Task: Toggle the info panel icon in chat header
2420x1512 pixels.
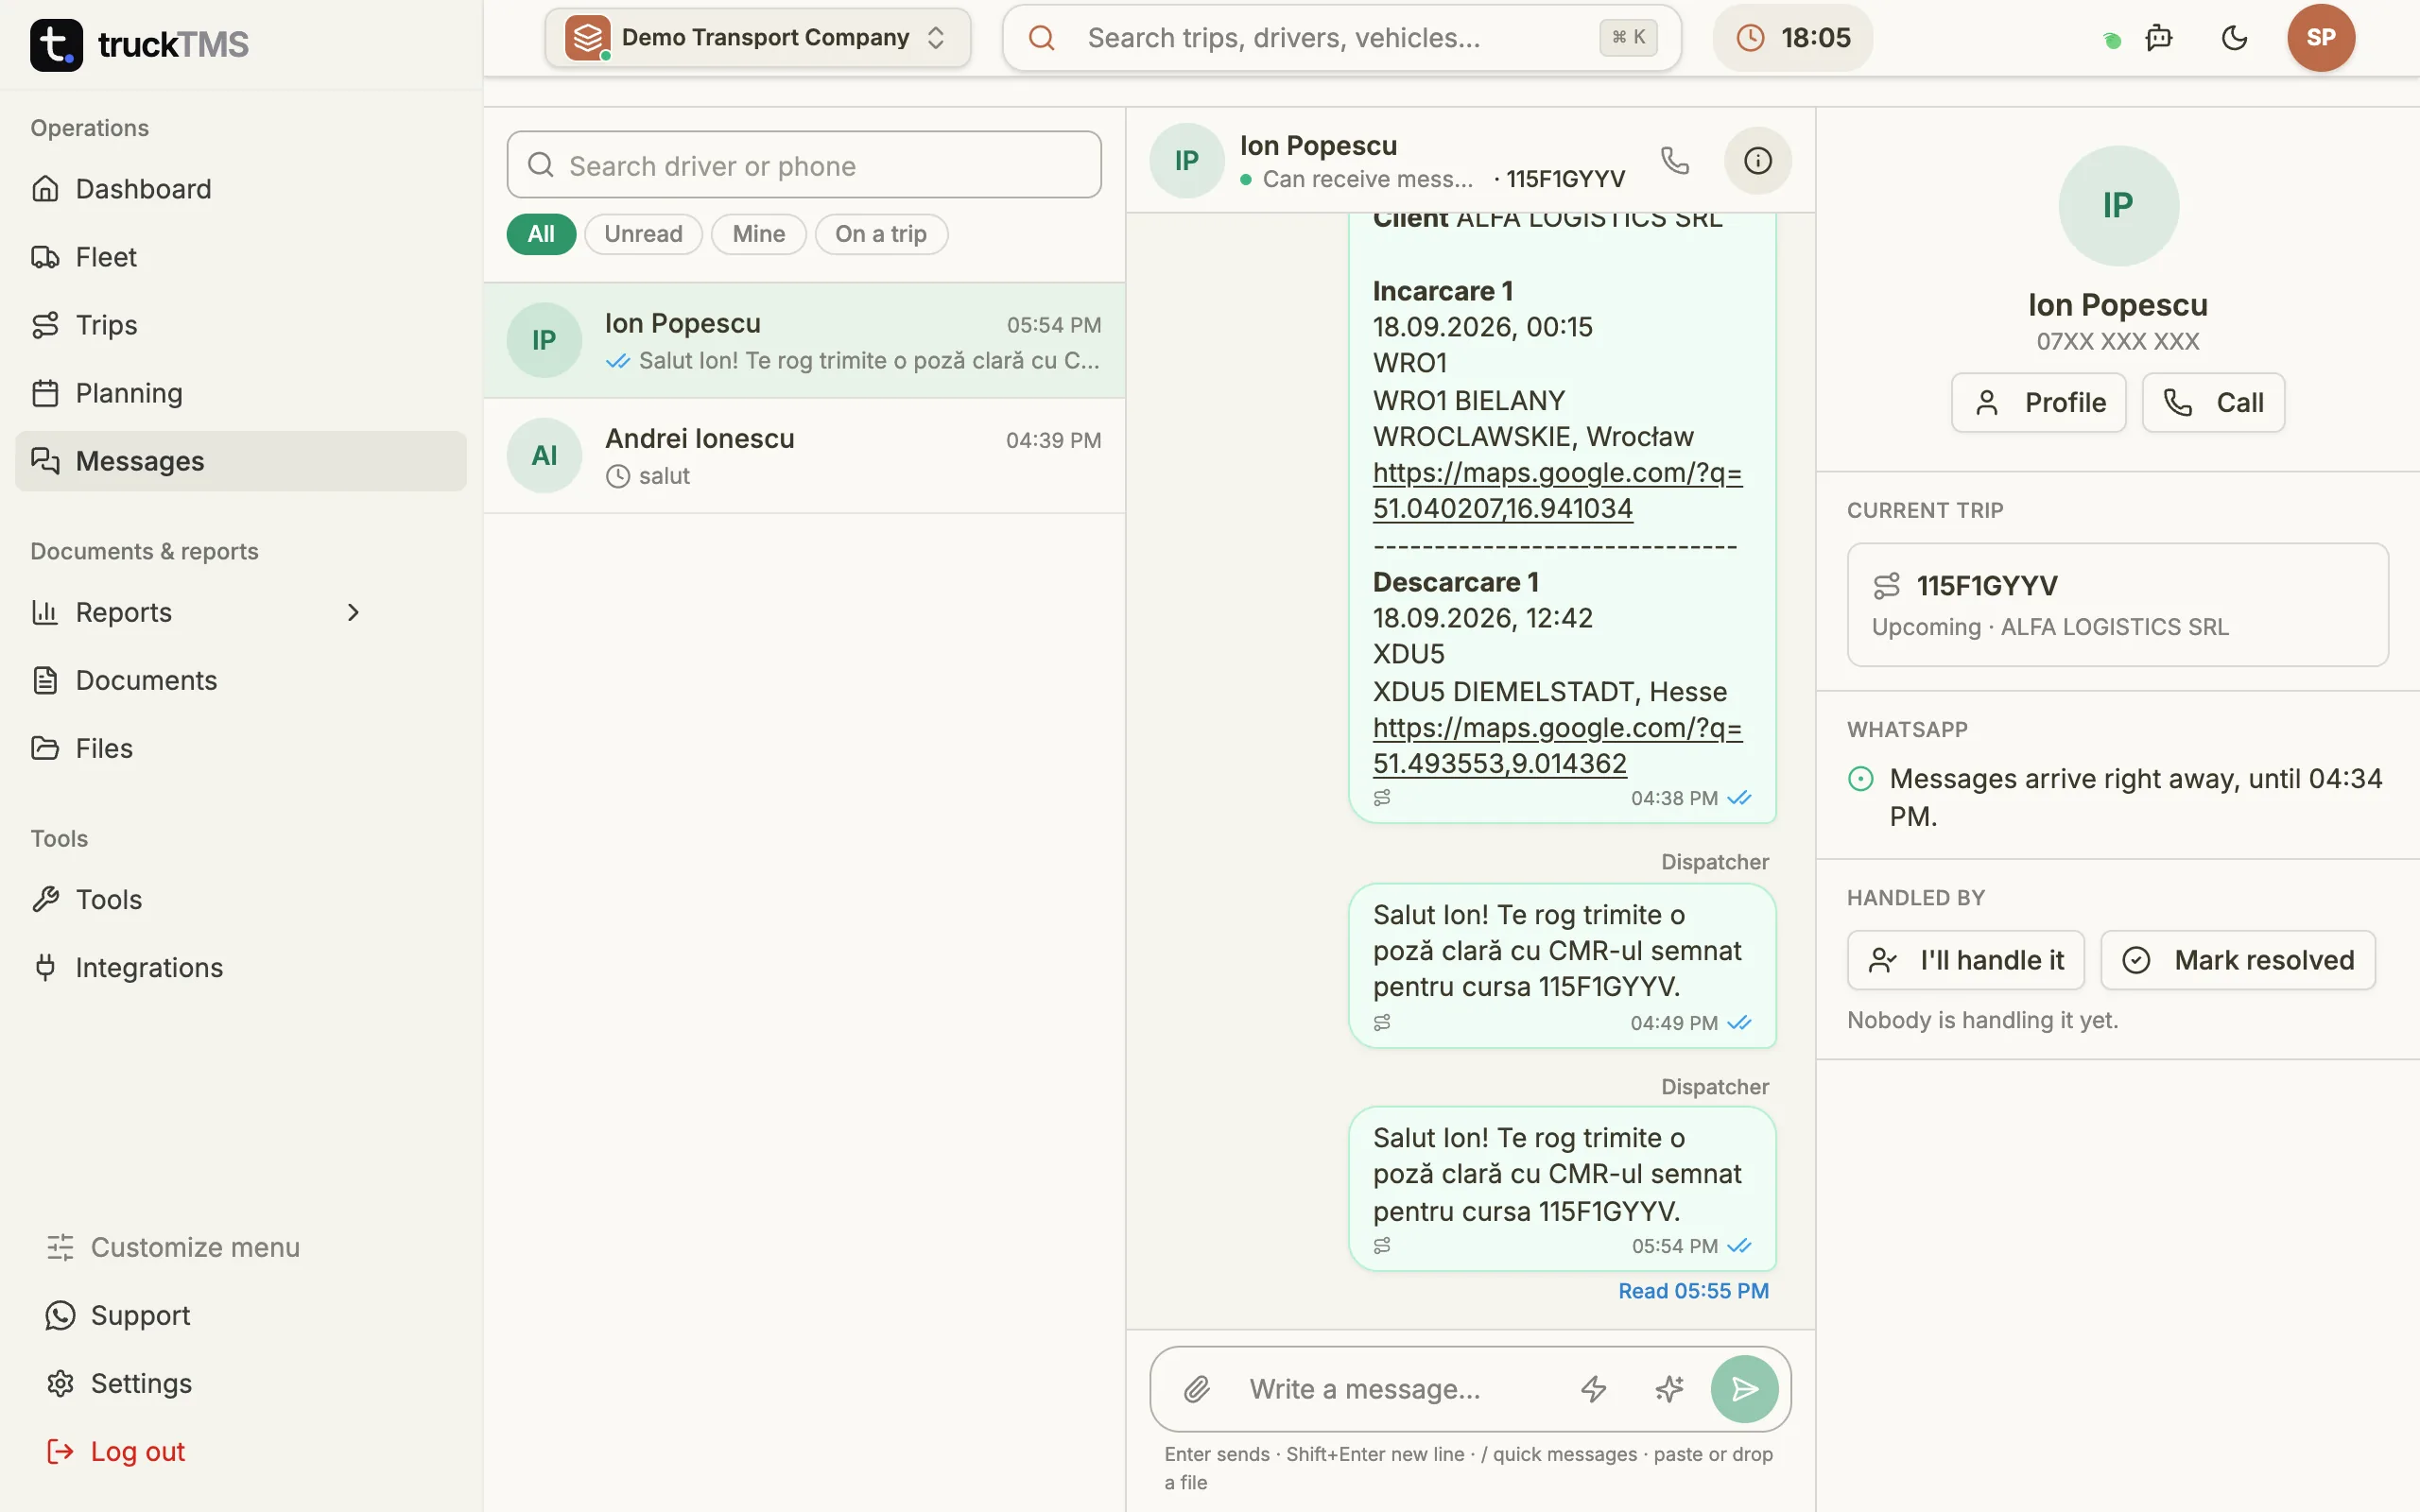Action: (1757, 160)
